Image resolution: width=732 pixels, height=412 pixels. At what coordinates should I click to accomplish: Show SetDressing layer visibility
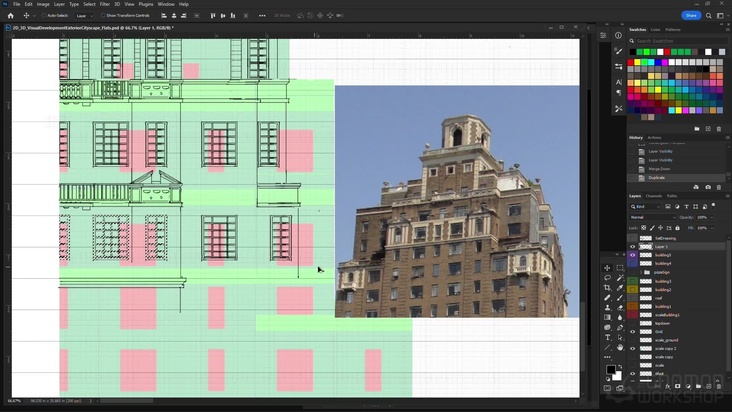[x=633, y=238]
